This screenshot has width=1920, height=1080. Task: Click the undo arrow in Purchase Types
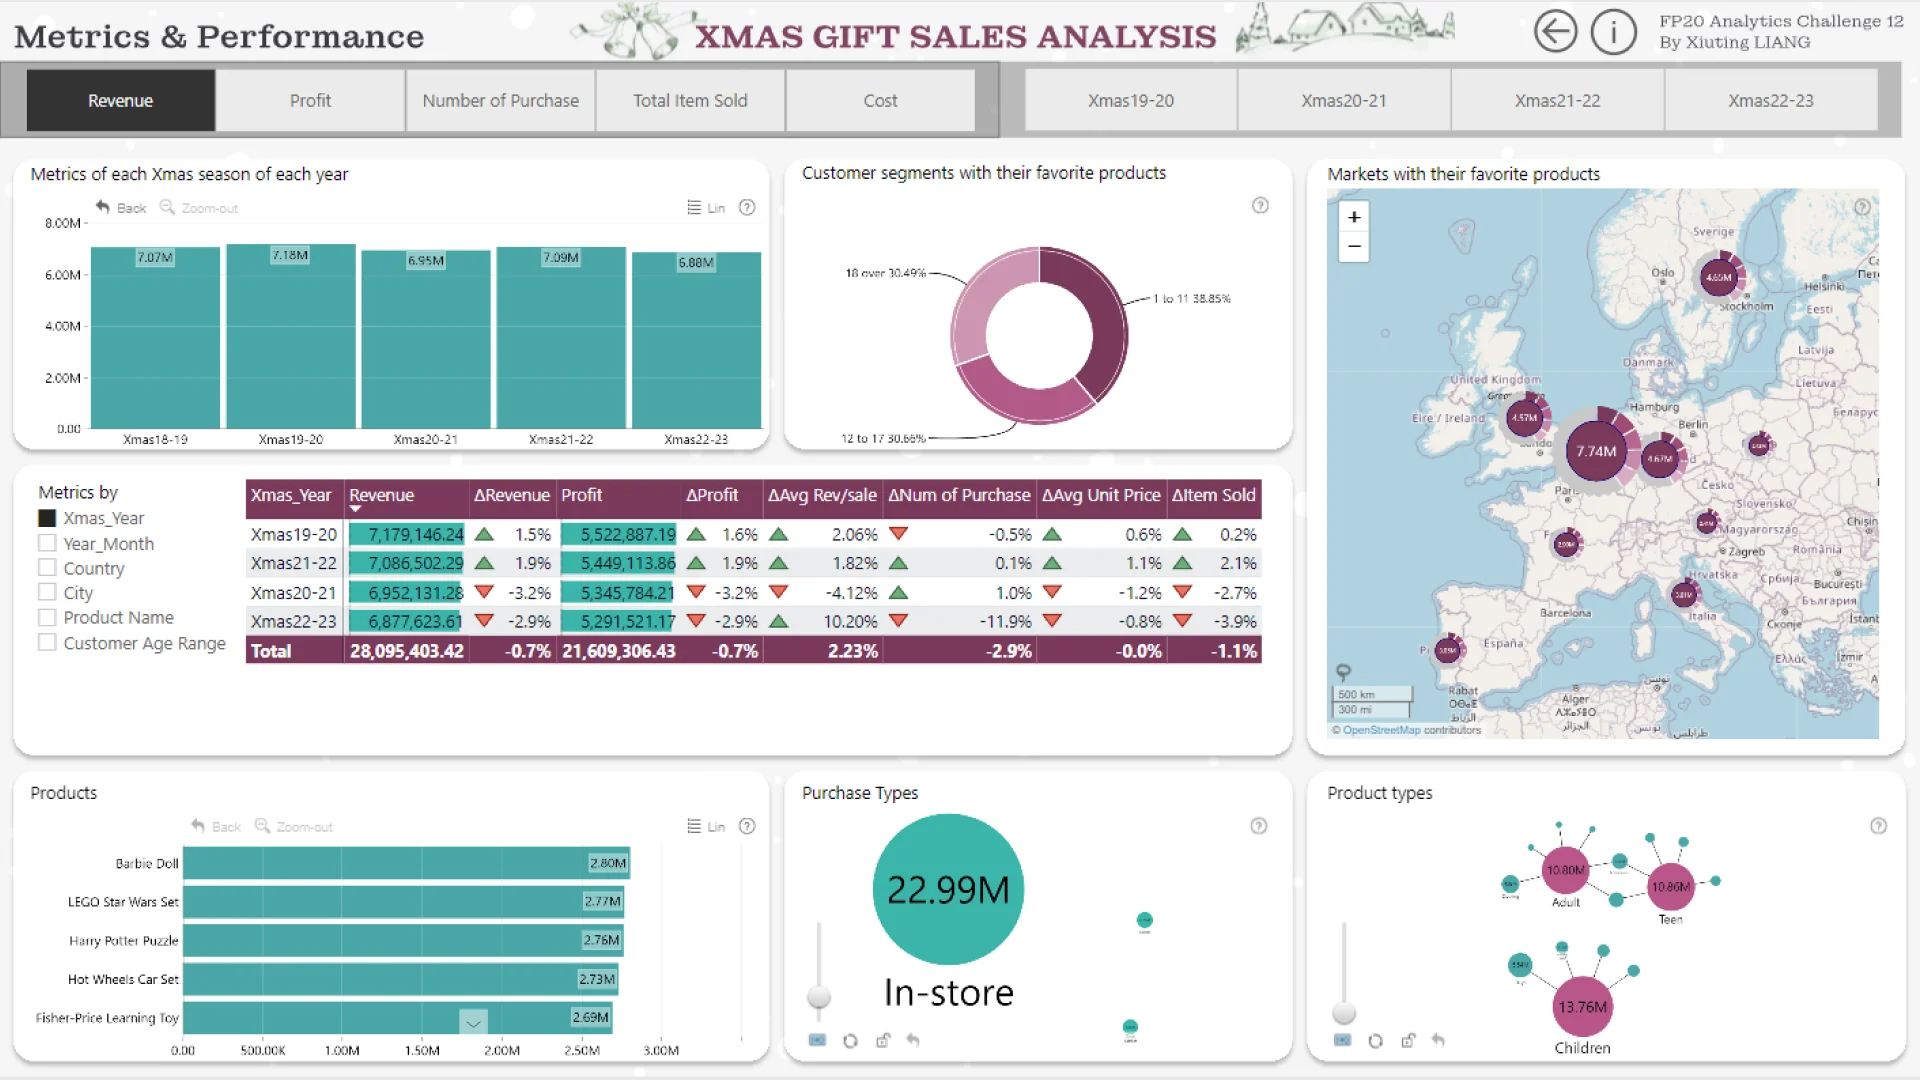[913, 1040]
